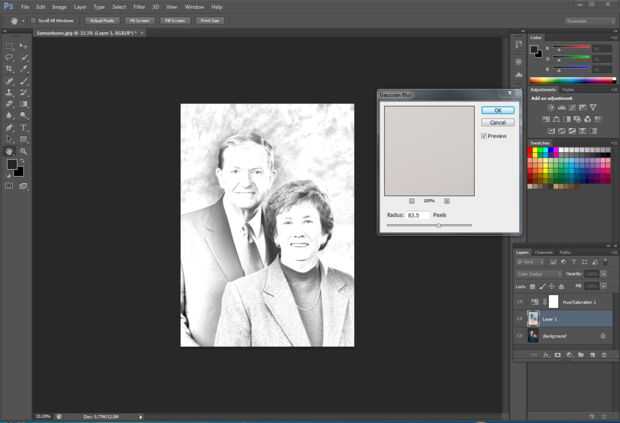Open the Hand tool preset picker arrow
Image resolution: width=620 pixels, height=423 pixels.
23,21
